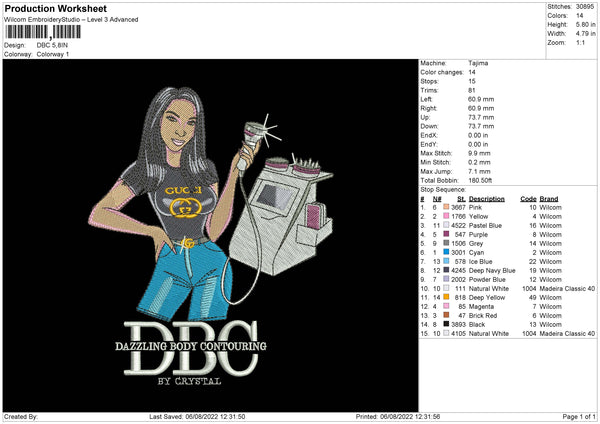Viewport: 600px width, 424px height.
Task: Click the Stop Sequence heading
Action: [x=443, y=190]
